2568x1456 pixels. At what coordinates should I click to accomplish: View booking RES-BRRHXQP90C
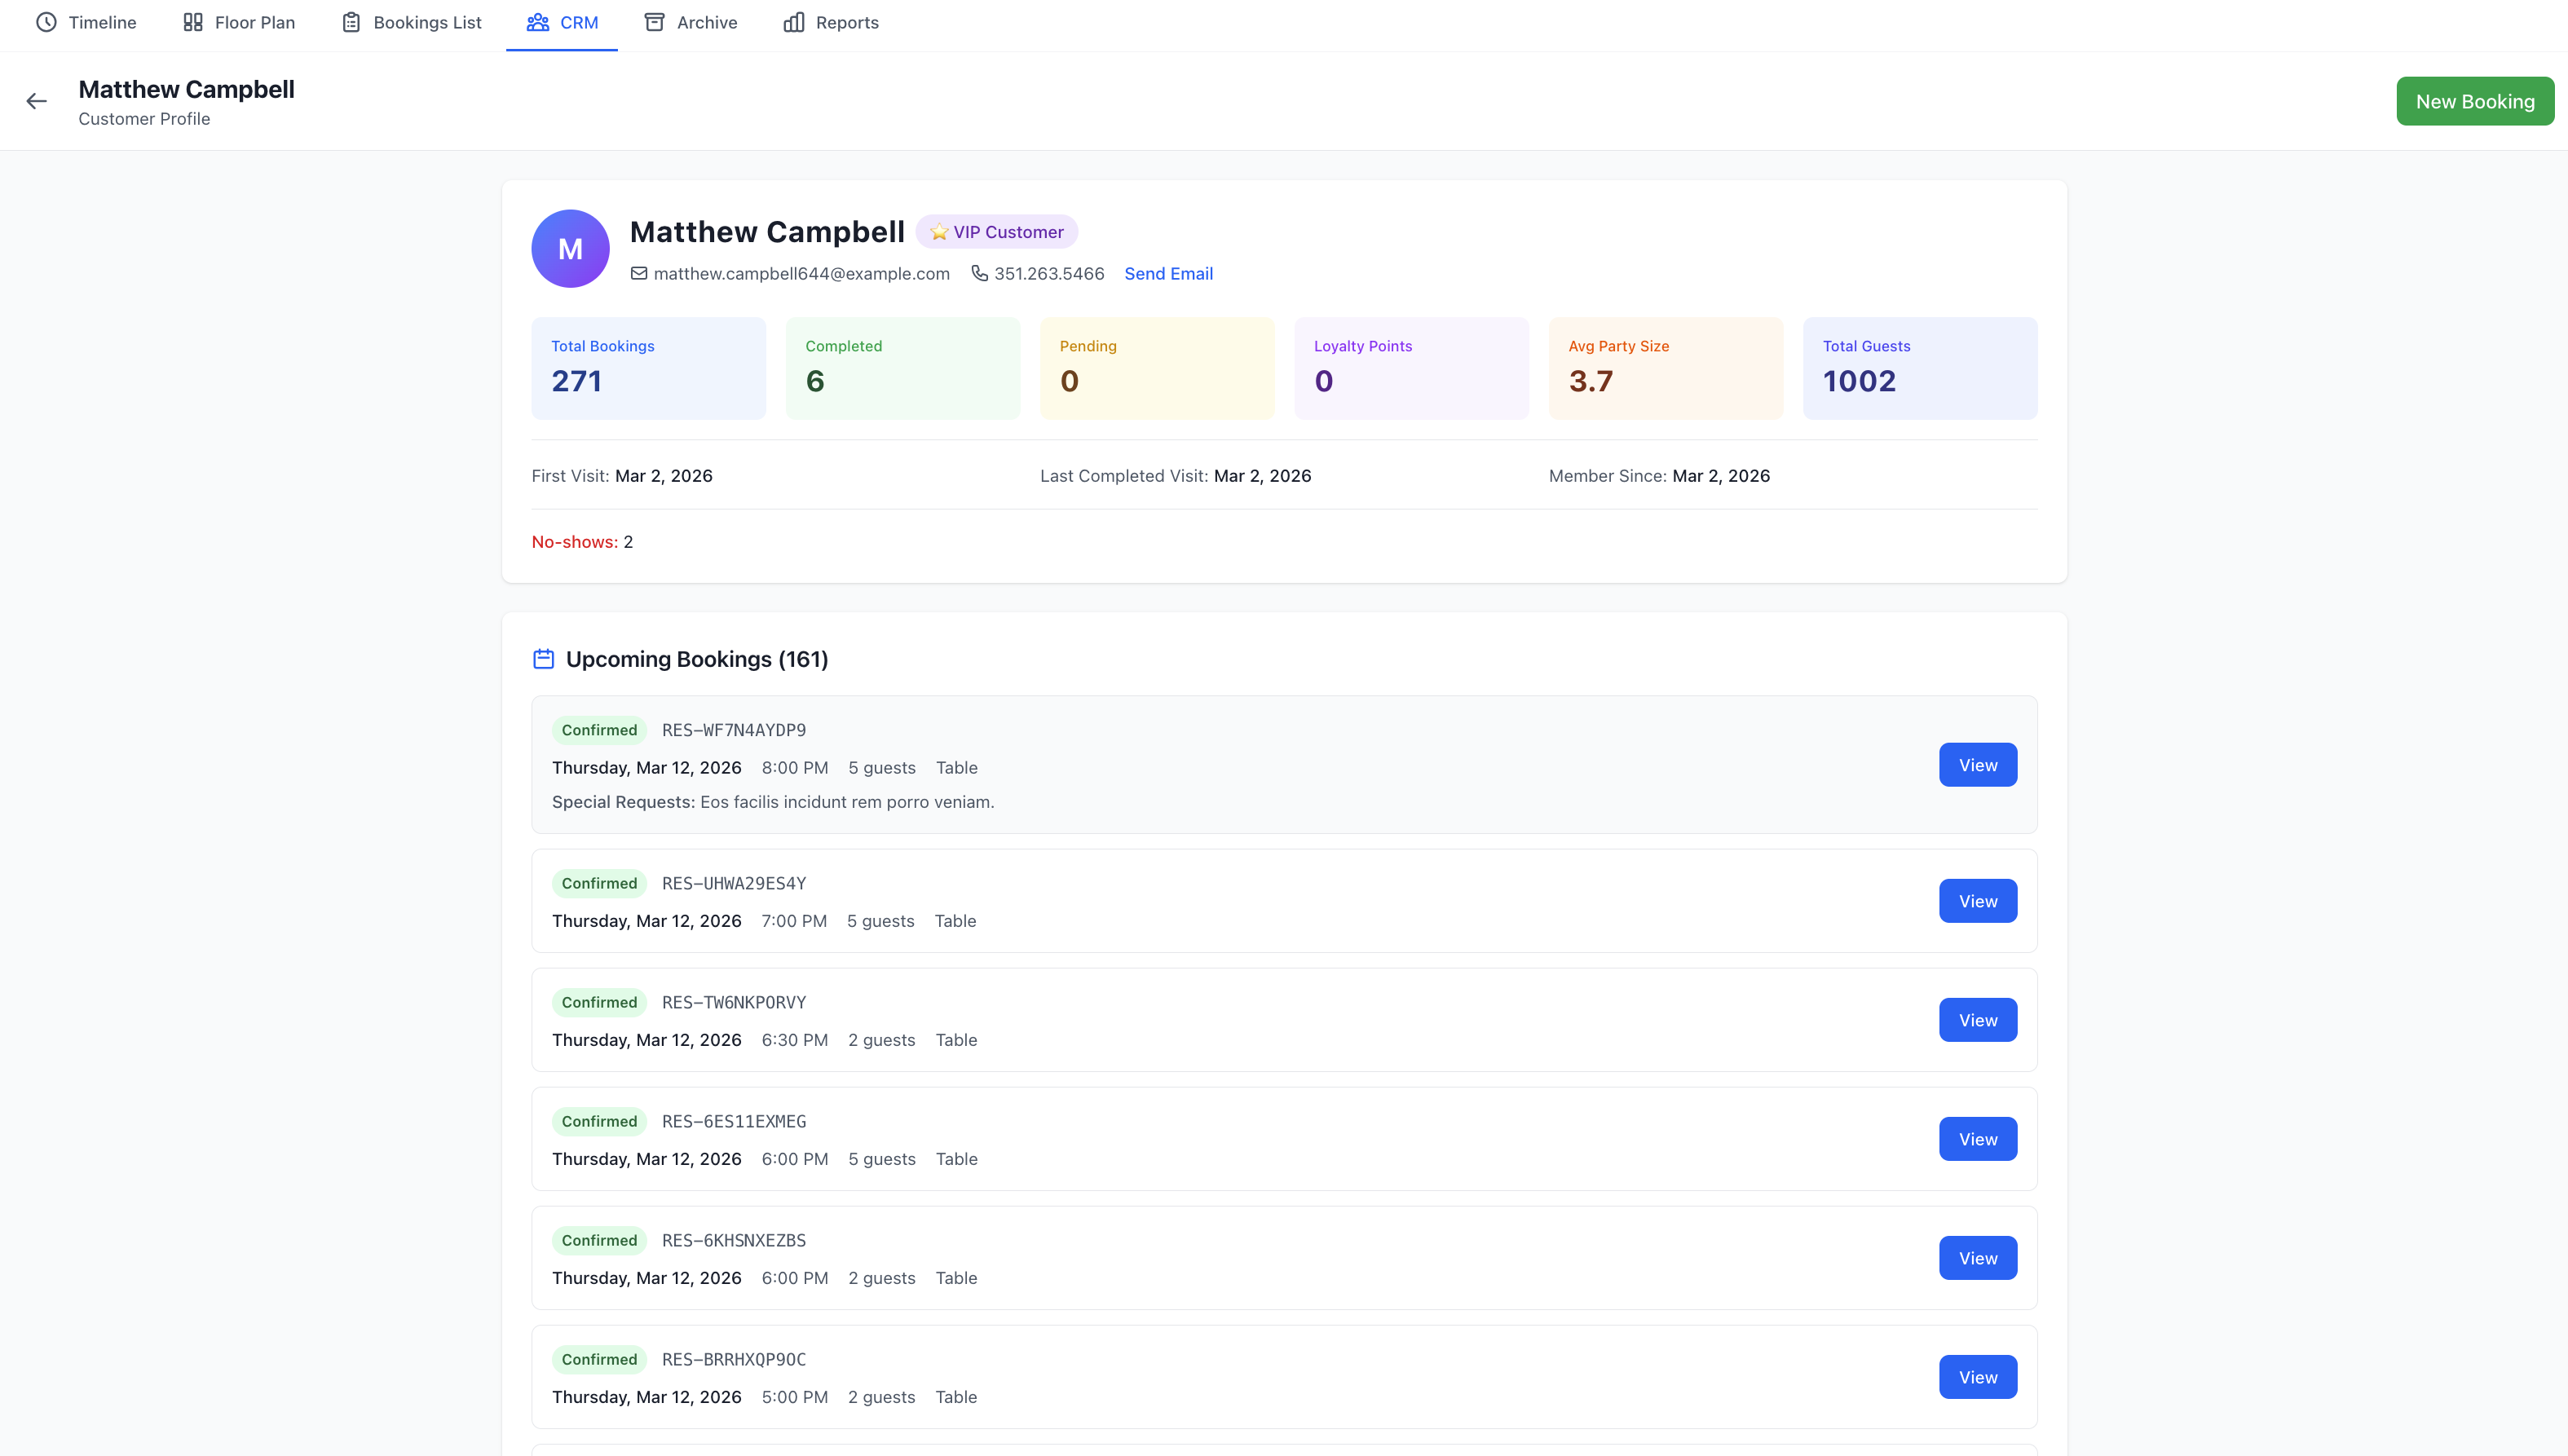pyautogui.click(x=1977, y=1376)
